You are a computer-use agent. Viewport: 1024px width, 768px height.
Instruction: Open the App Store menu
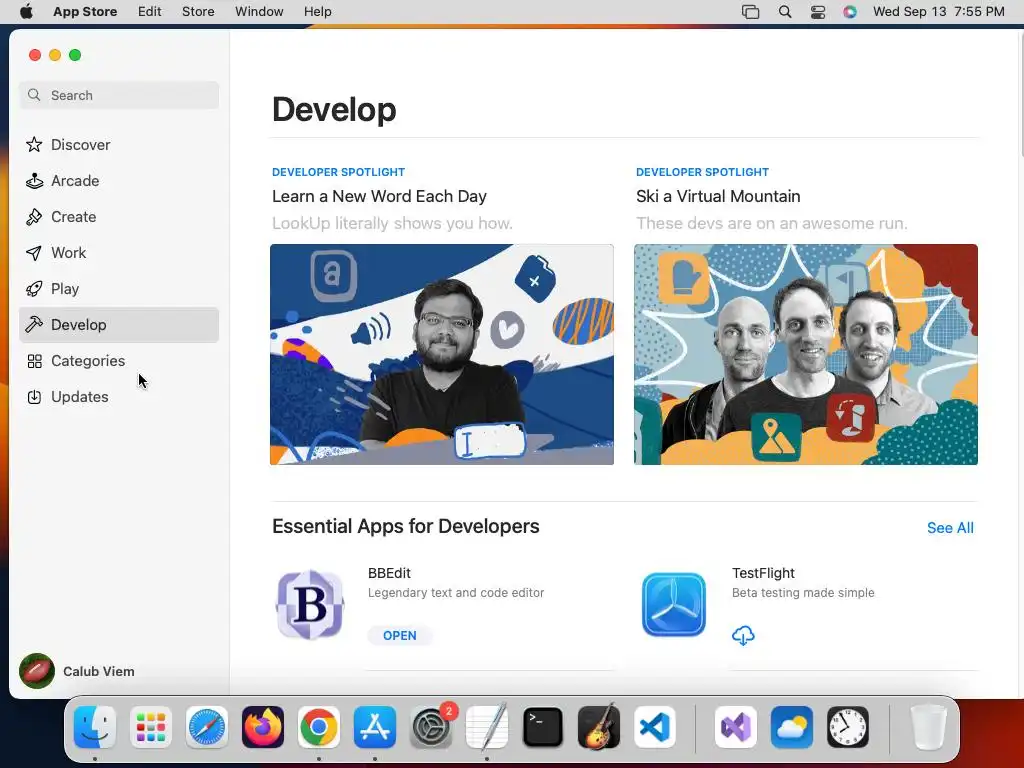click(x=85, y=12)
